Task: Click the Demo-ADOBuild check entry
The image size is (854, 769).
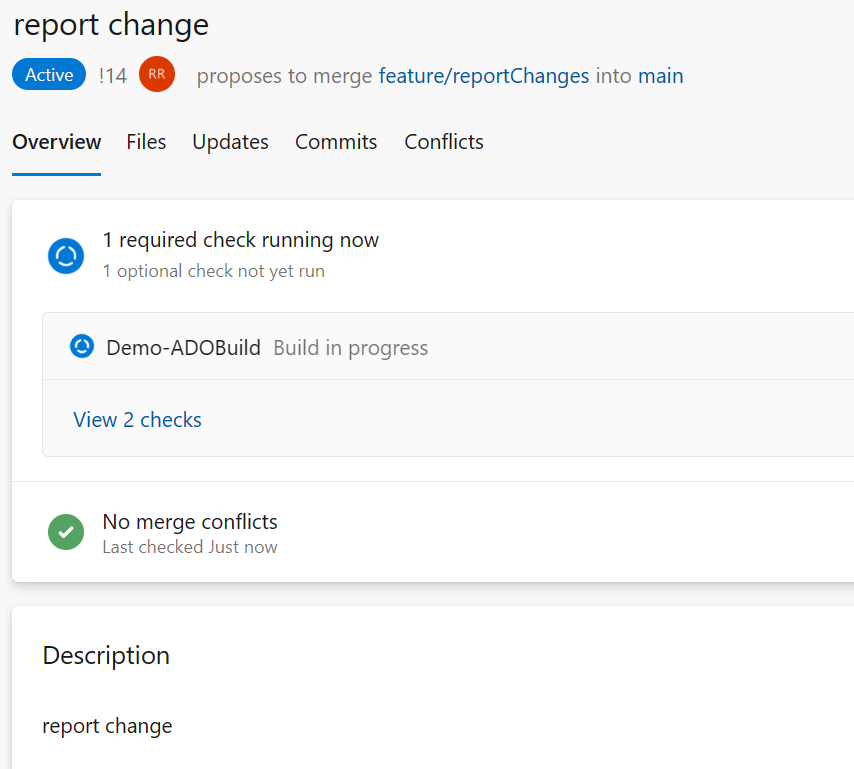Action: [183, 347]
